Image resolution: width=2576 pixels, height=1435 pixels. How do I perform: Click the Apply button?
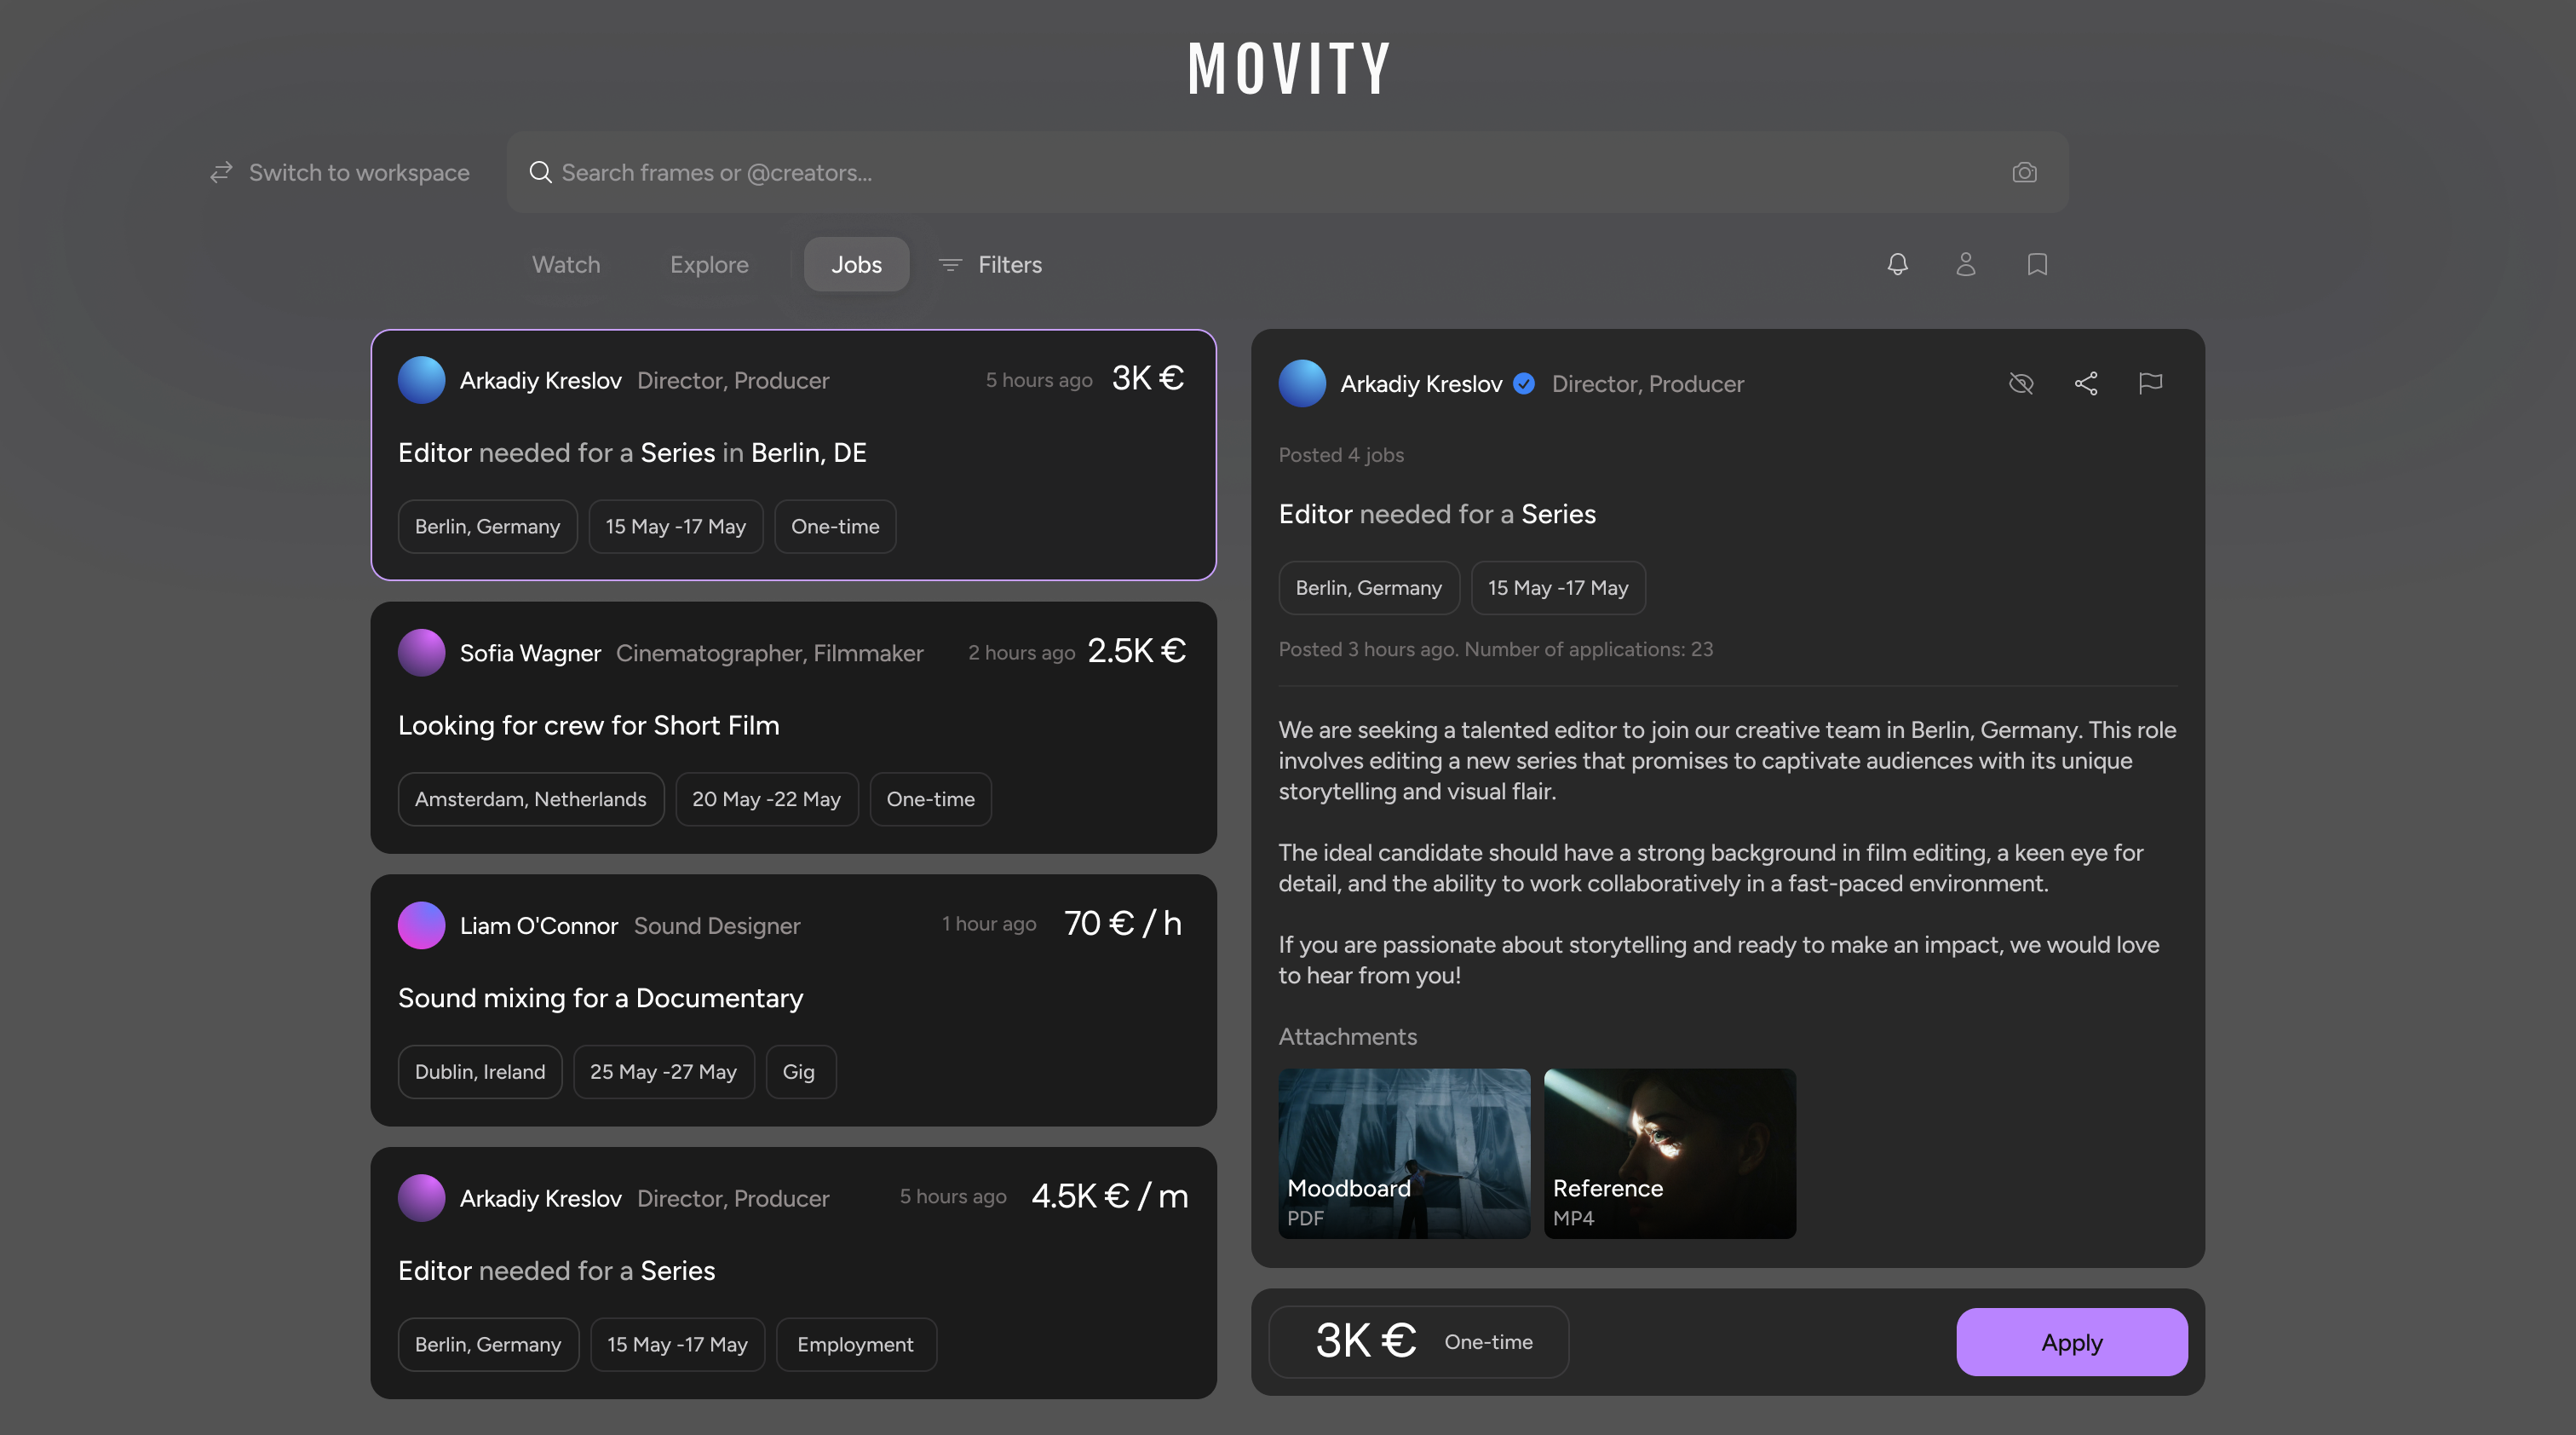2072,1342
